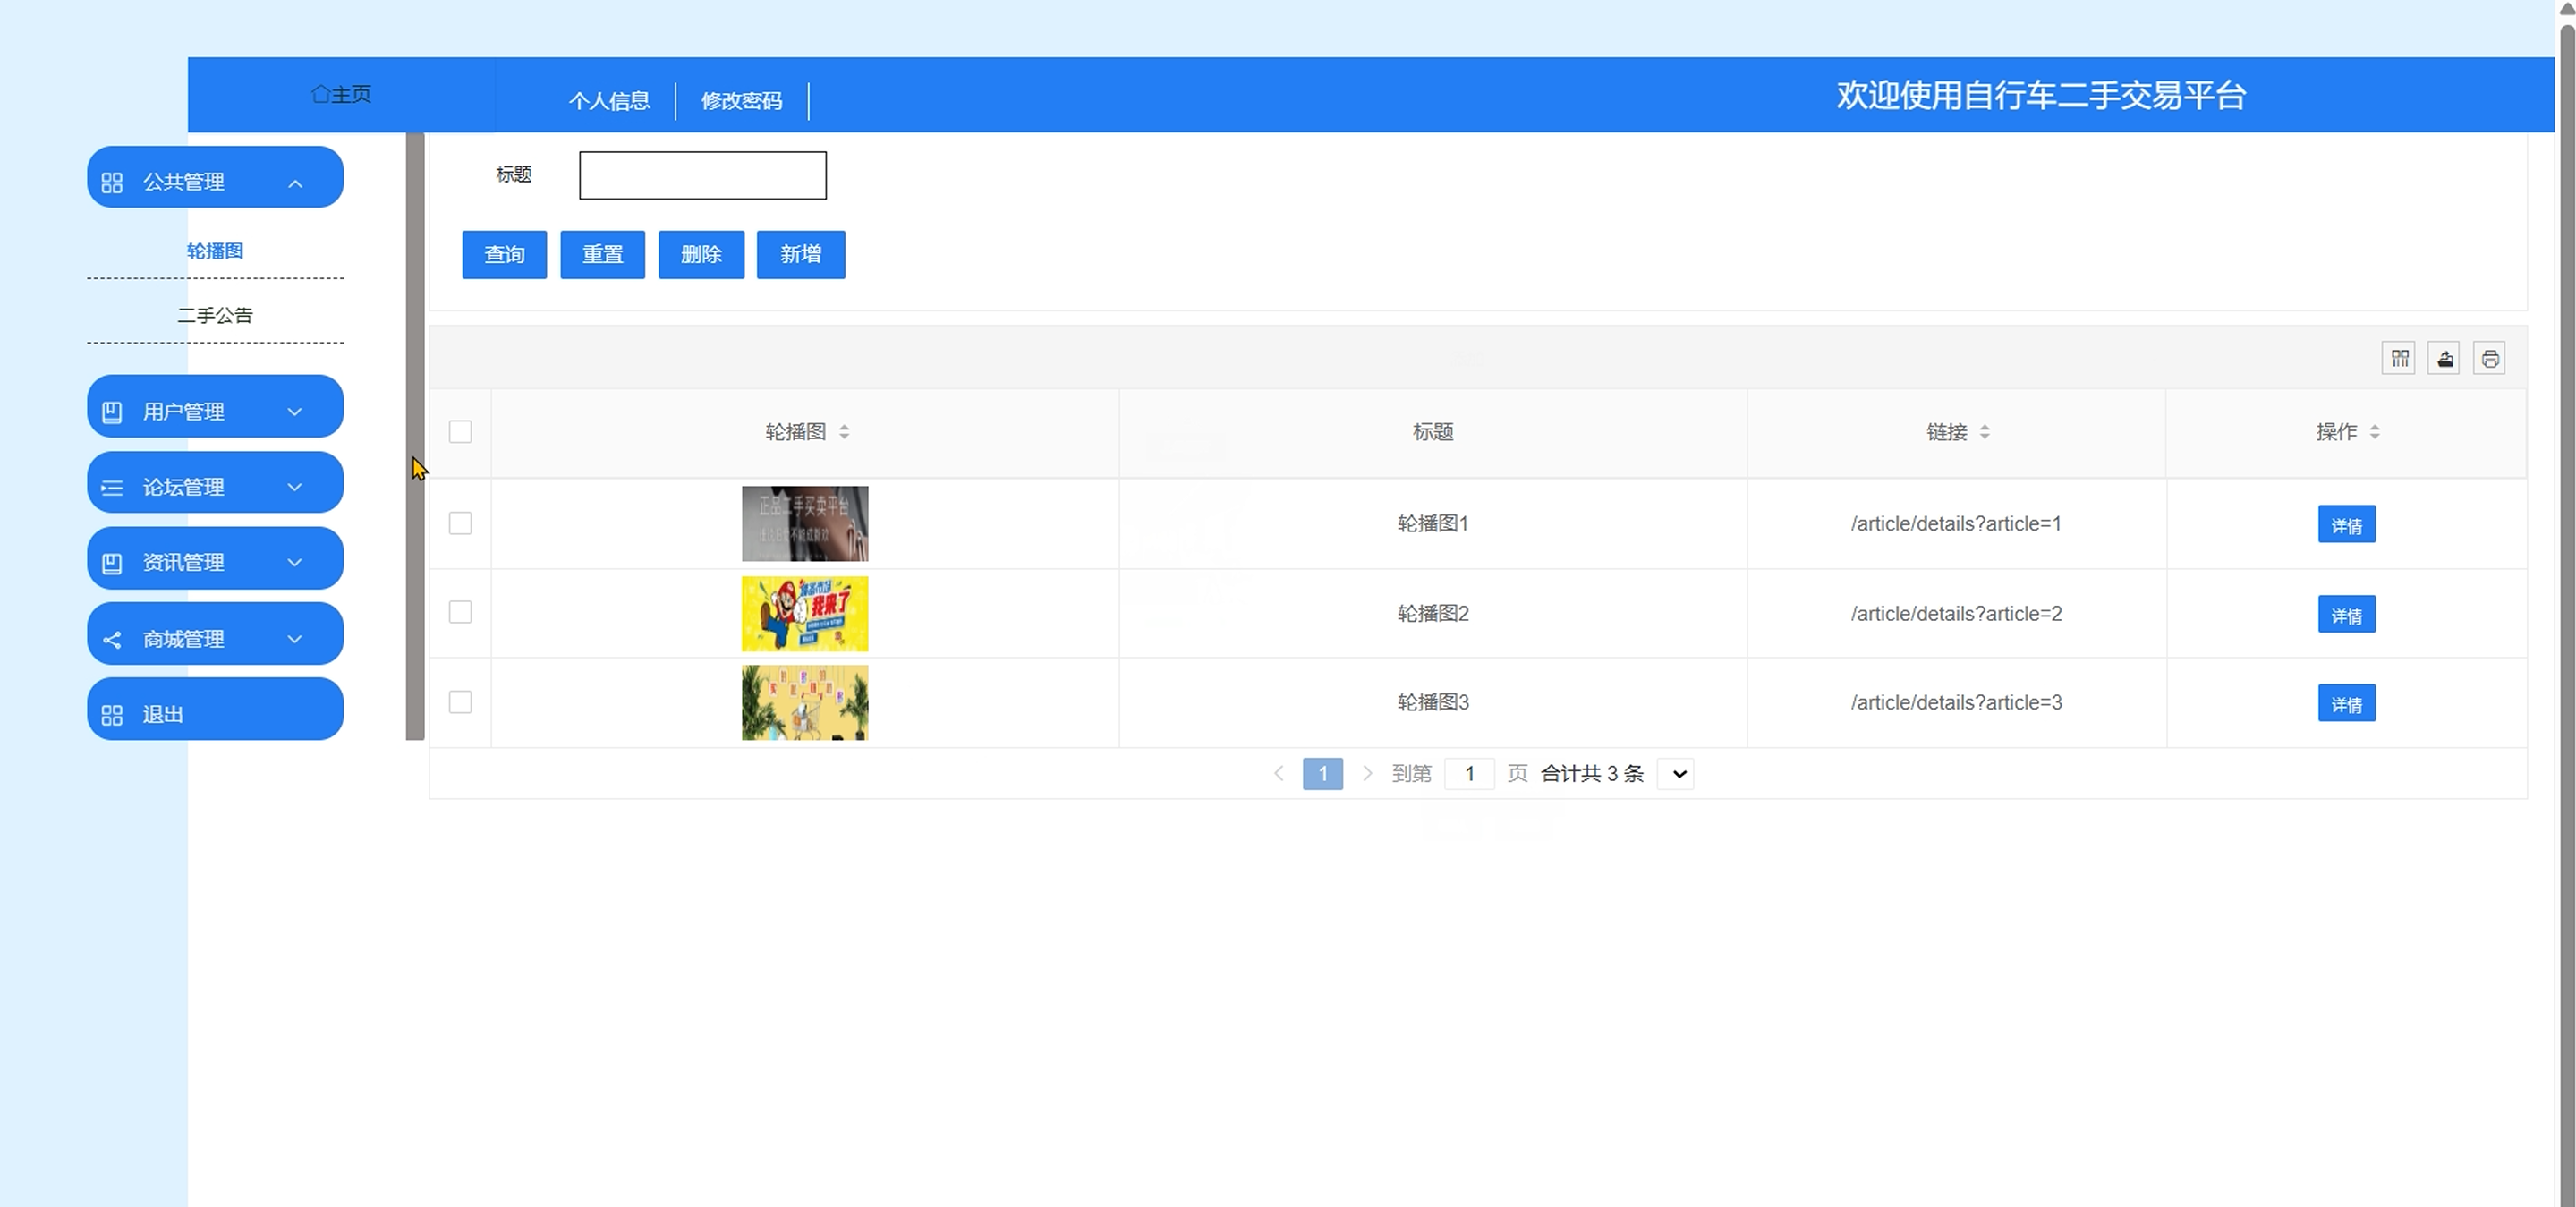
Task: Open 详情 for 轮播图2
Action: pos(2346,615)
